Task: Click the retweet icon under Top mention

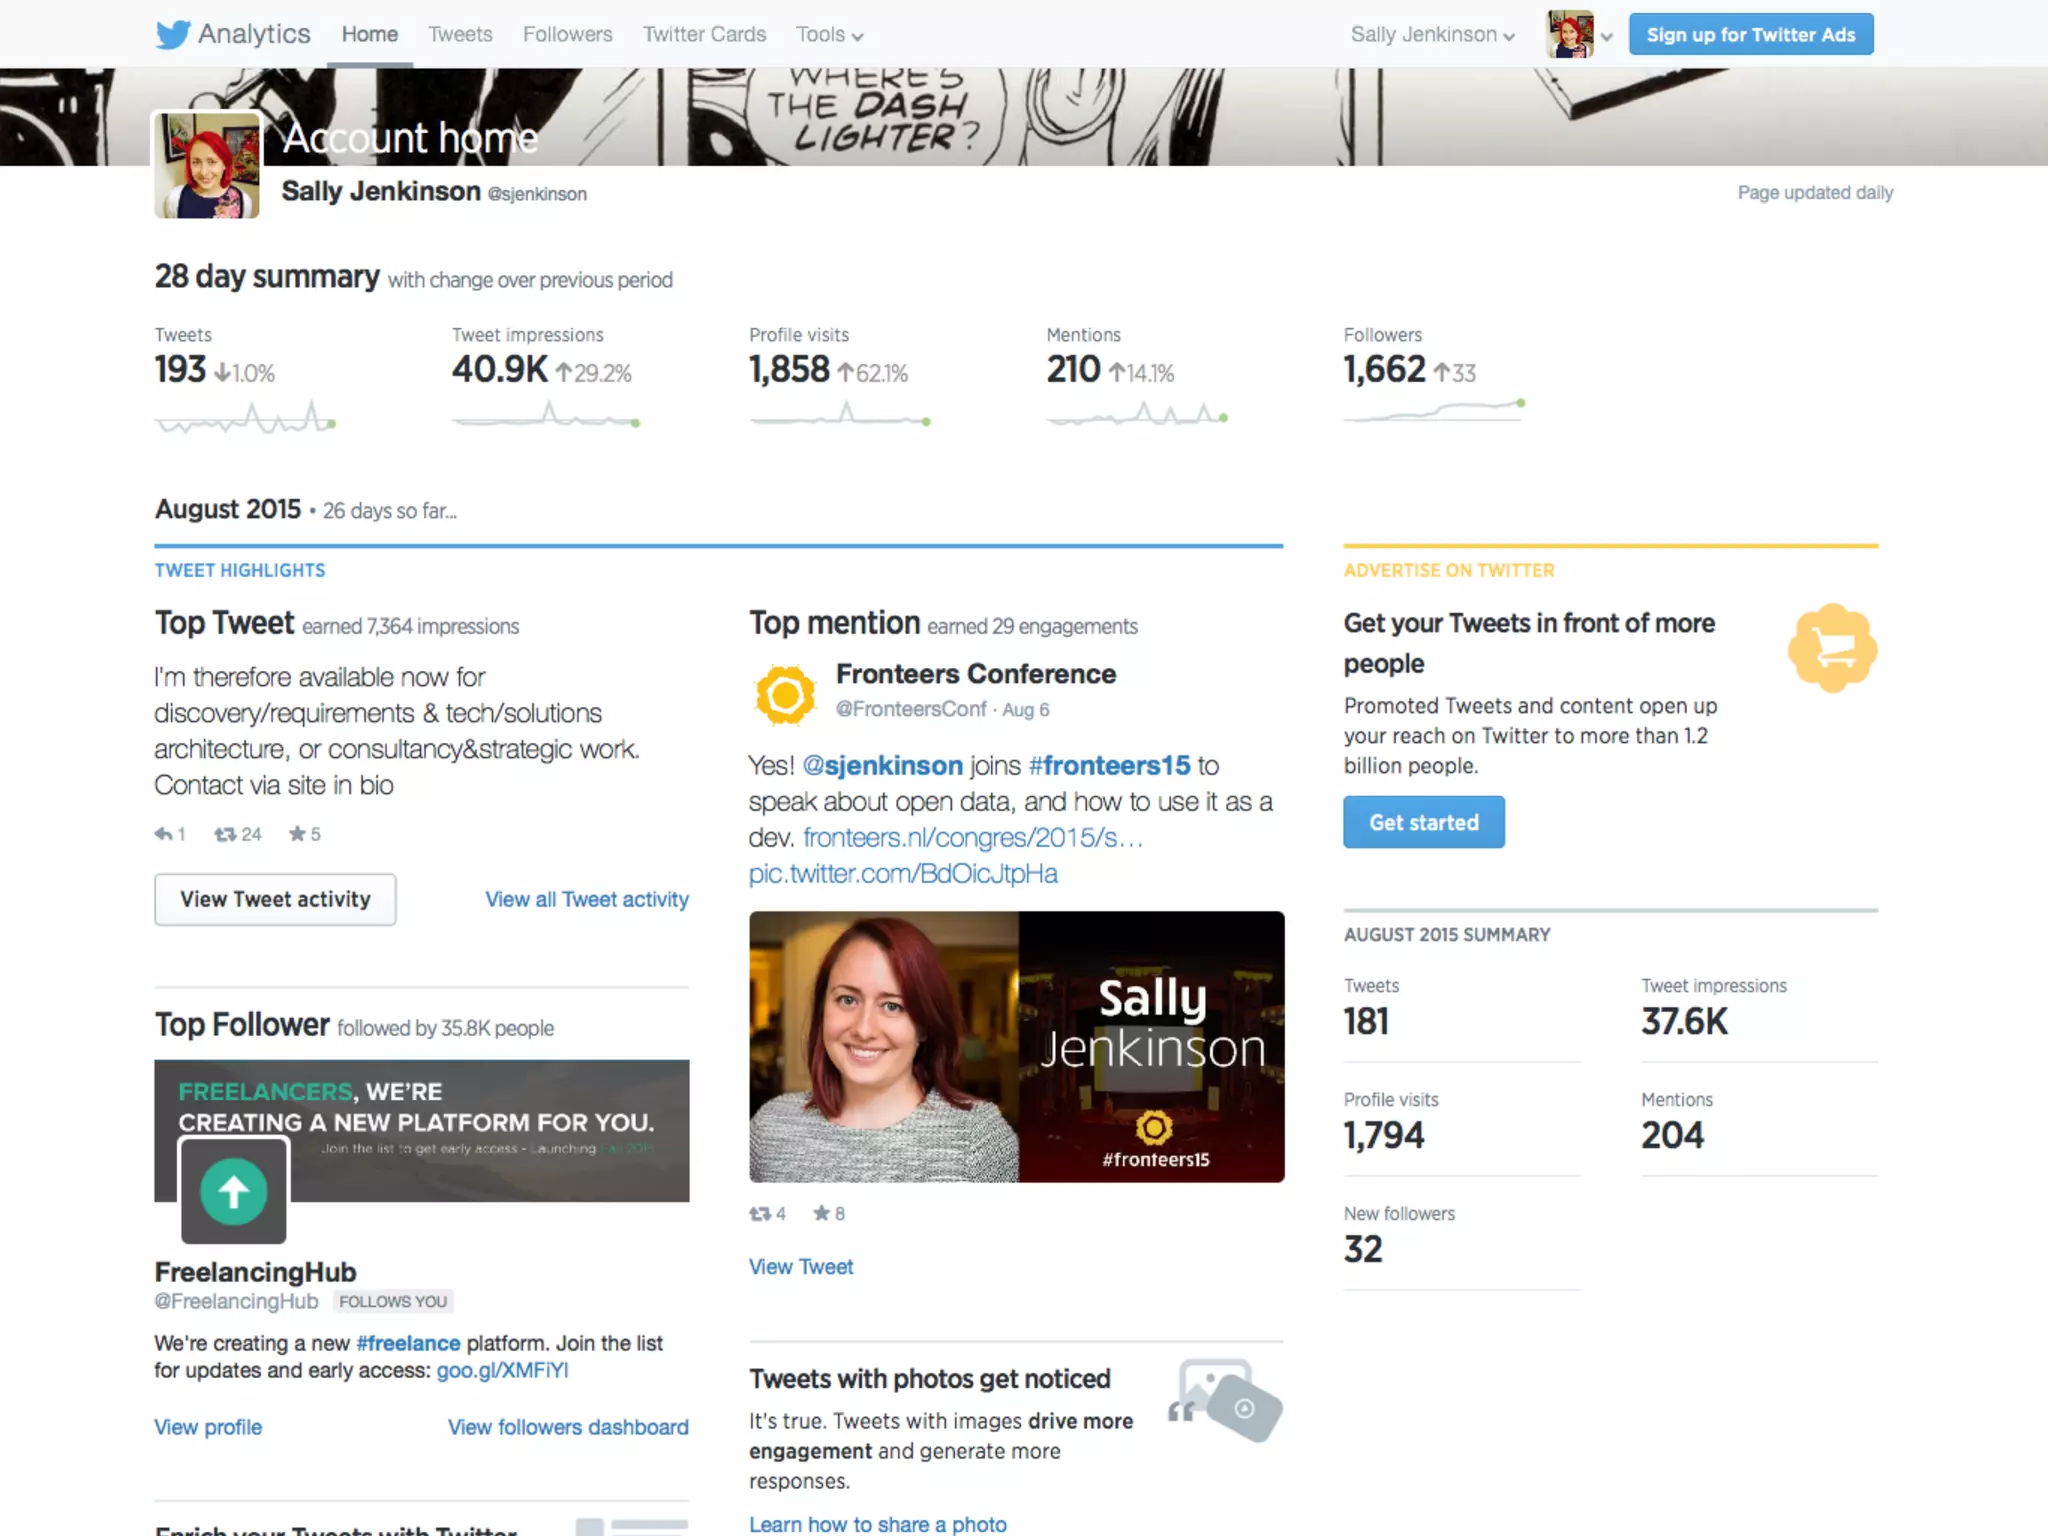Action: 760,1213
